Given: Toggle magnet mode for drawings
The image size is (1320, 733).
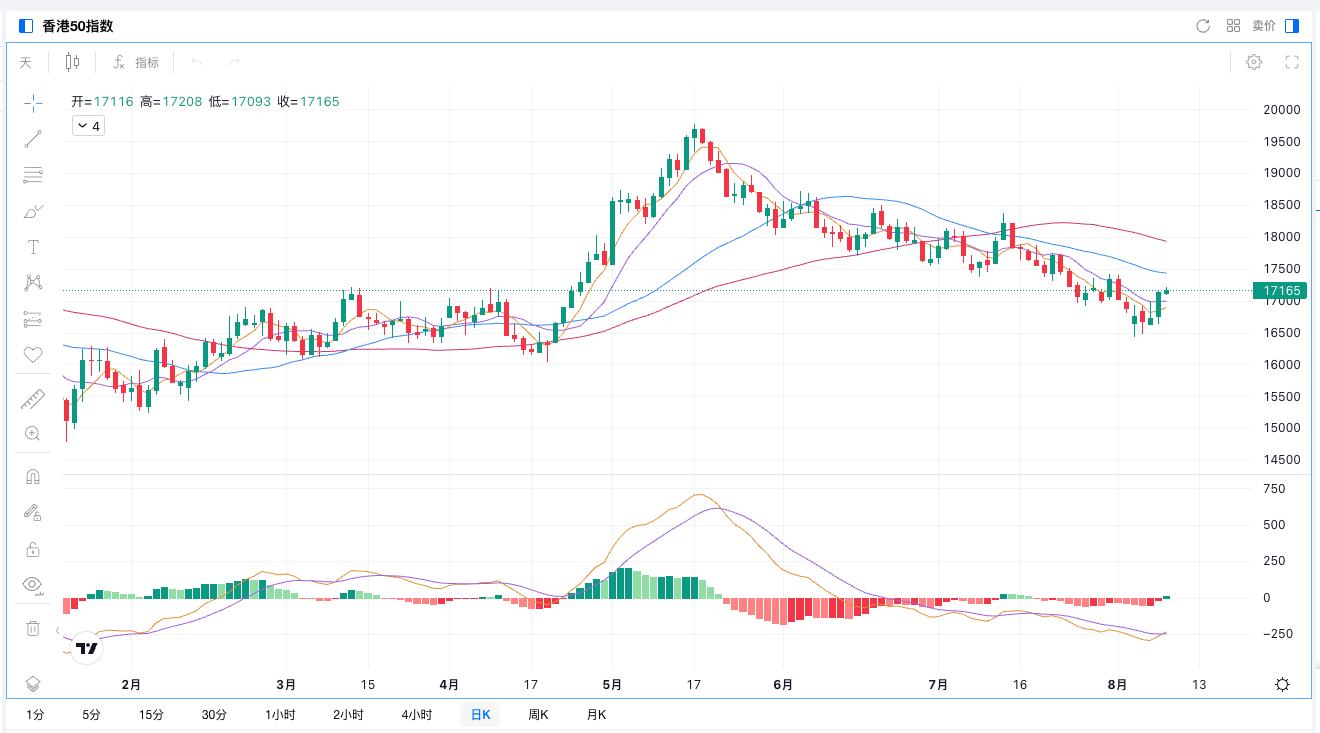Looking at the screenshot, I should point(33,477).
